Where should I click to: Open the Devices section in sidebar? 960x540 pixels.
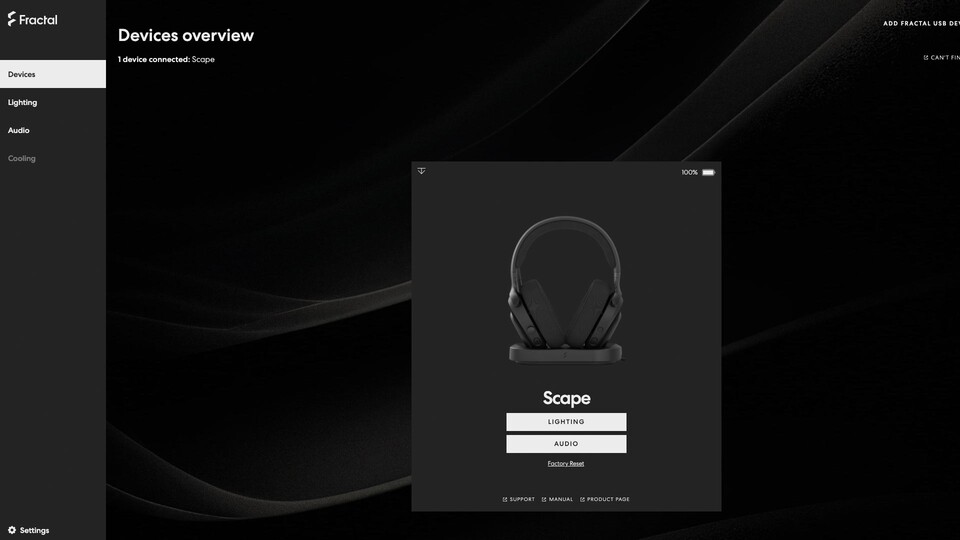53,74
